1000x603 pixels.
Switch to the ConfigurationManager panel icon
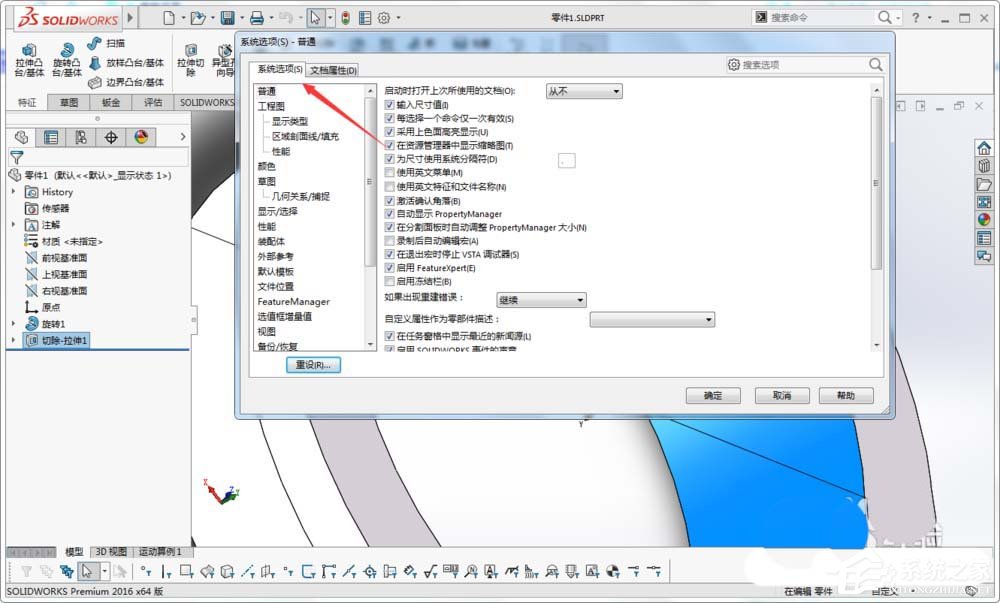coord(80,136)
